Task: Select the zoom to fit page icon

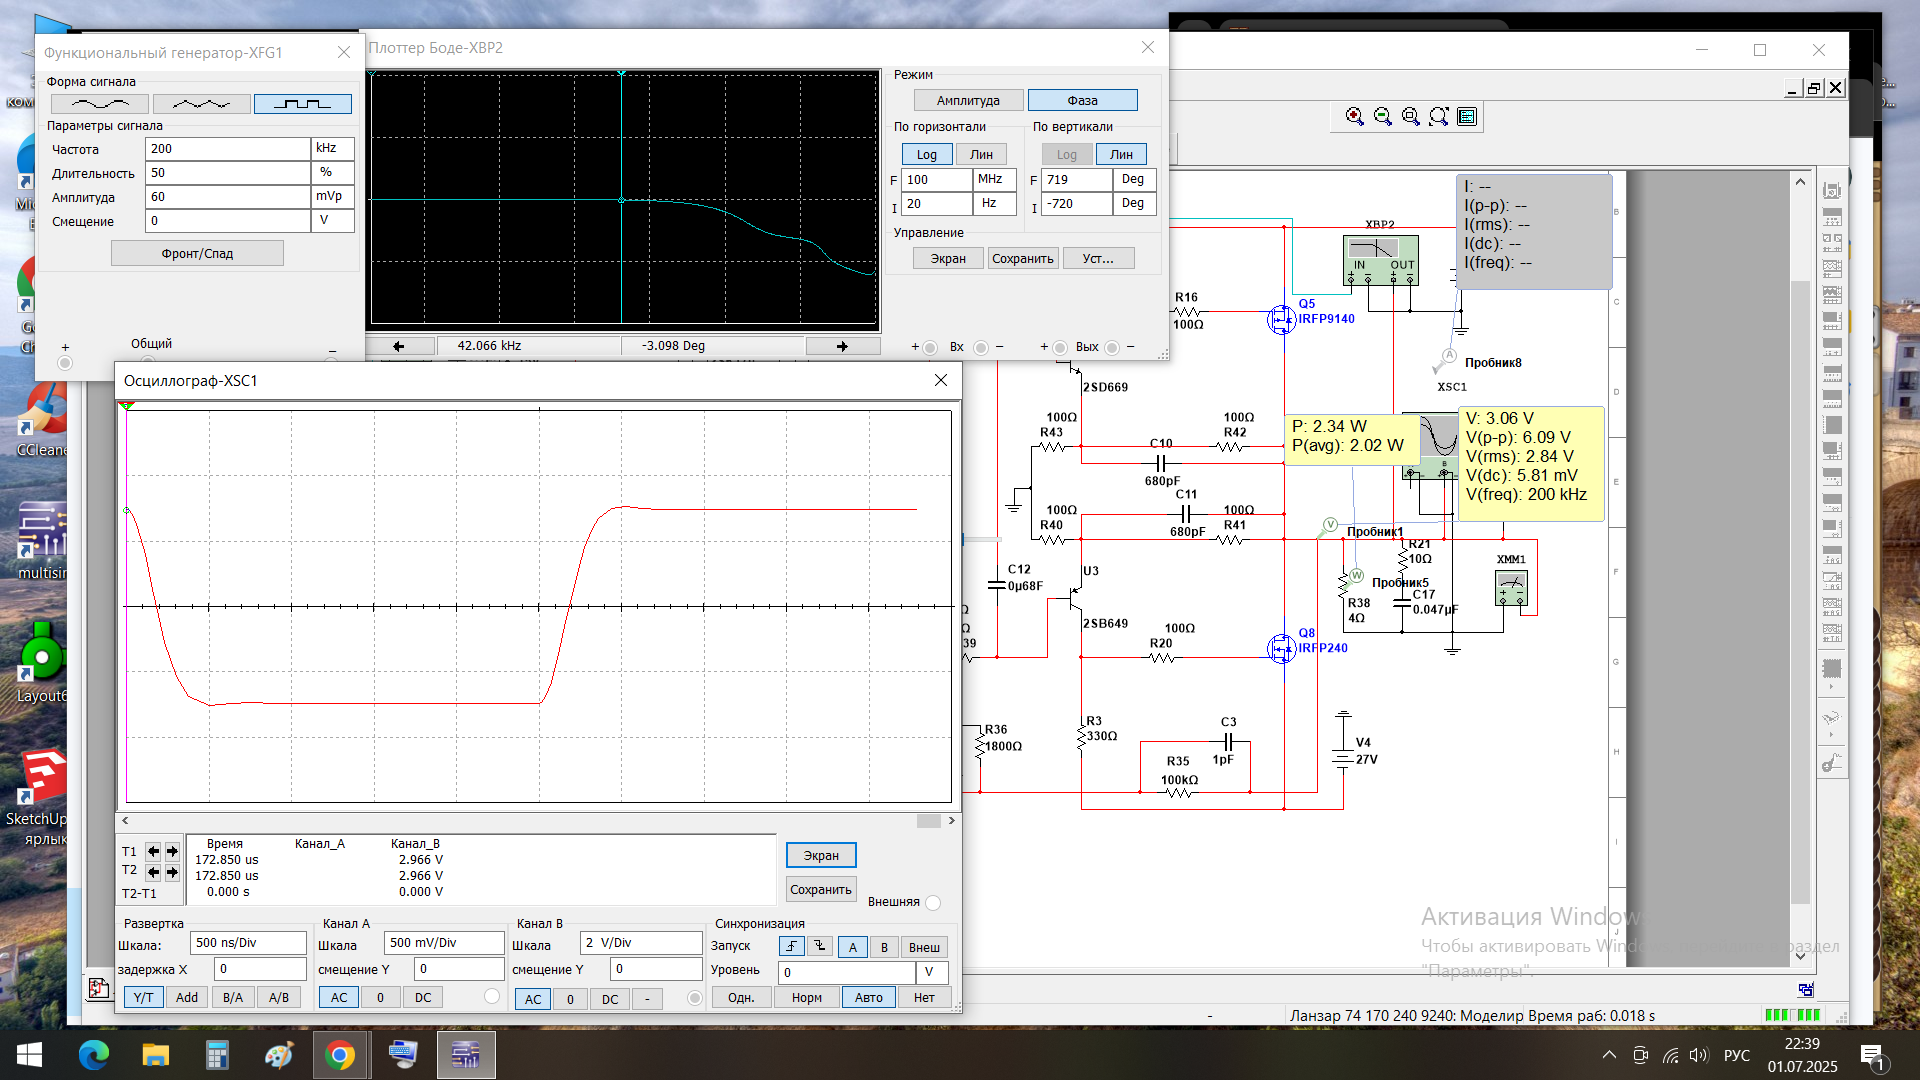Action: pyautogui.click(x=1438, y=117)
